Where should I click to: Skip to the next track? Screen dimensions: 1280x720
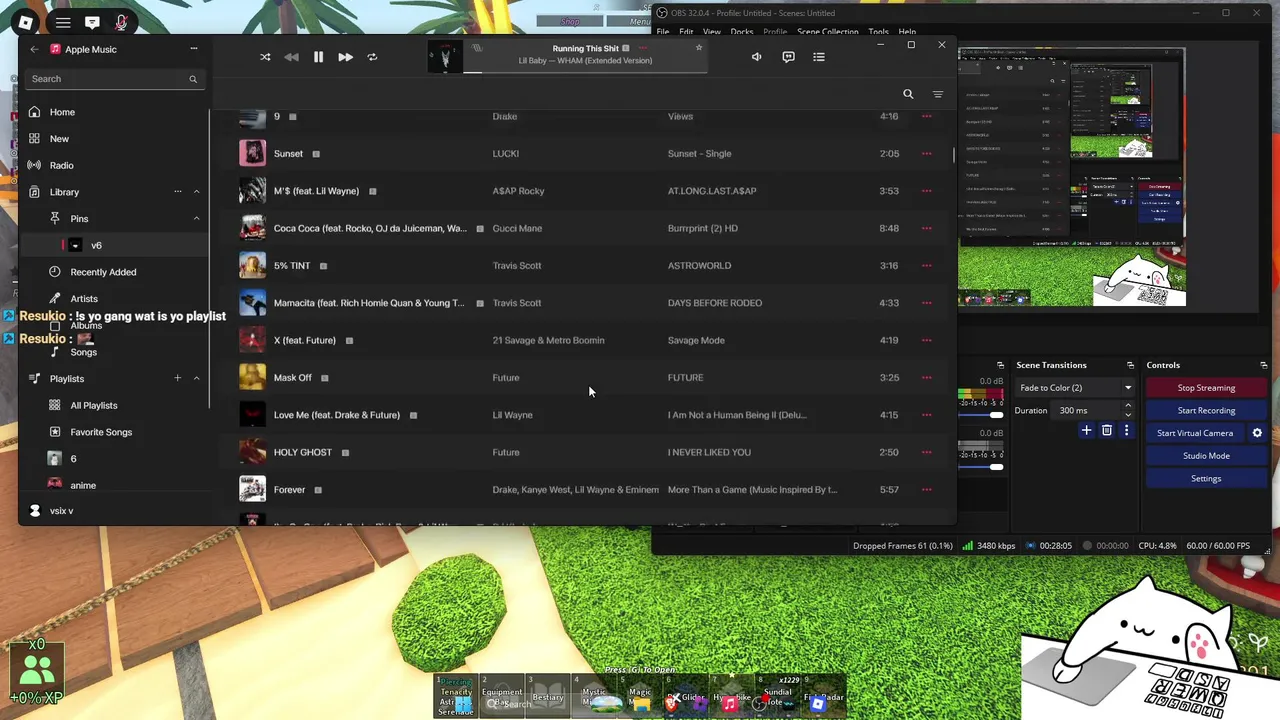[x=345, y=57]
